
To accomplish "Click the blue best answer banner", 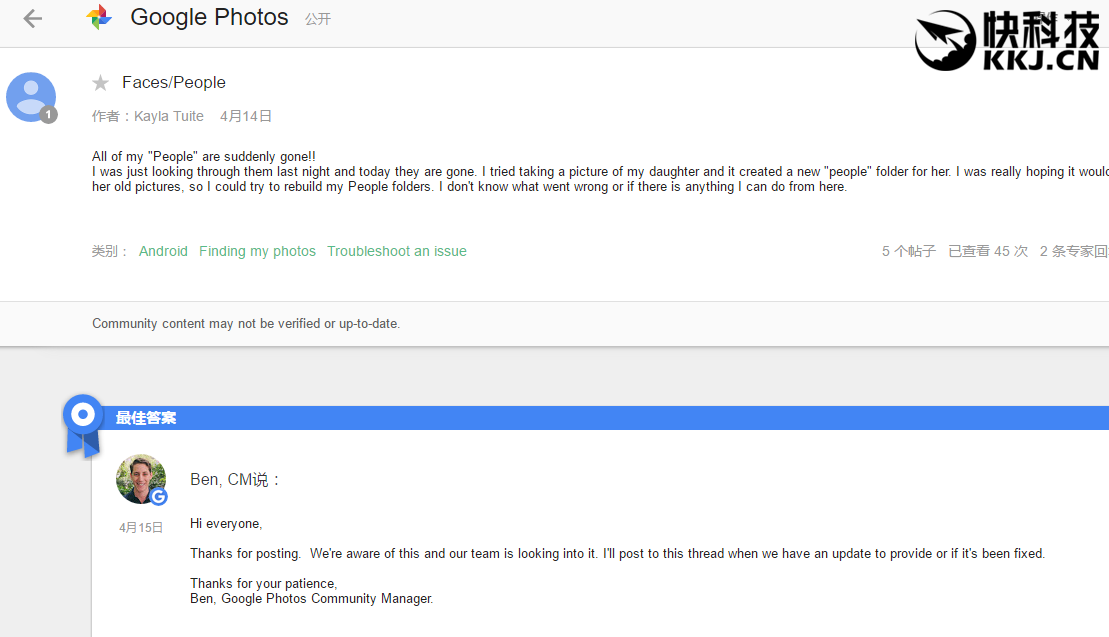I will [x=600, y=417].
